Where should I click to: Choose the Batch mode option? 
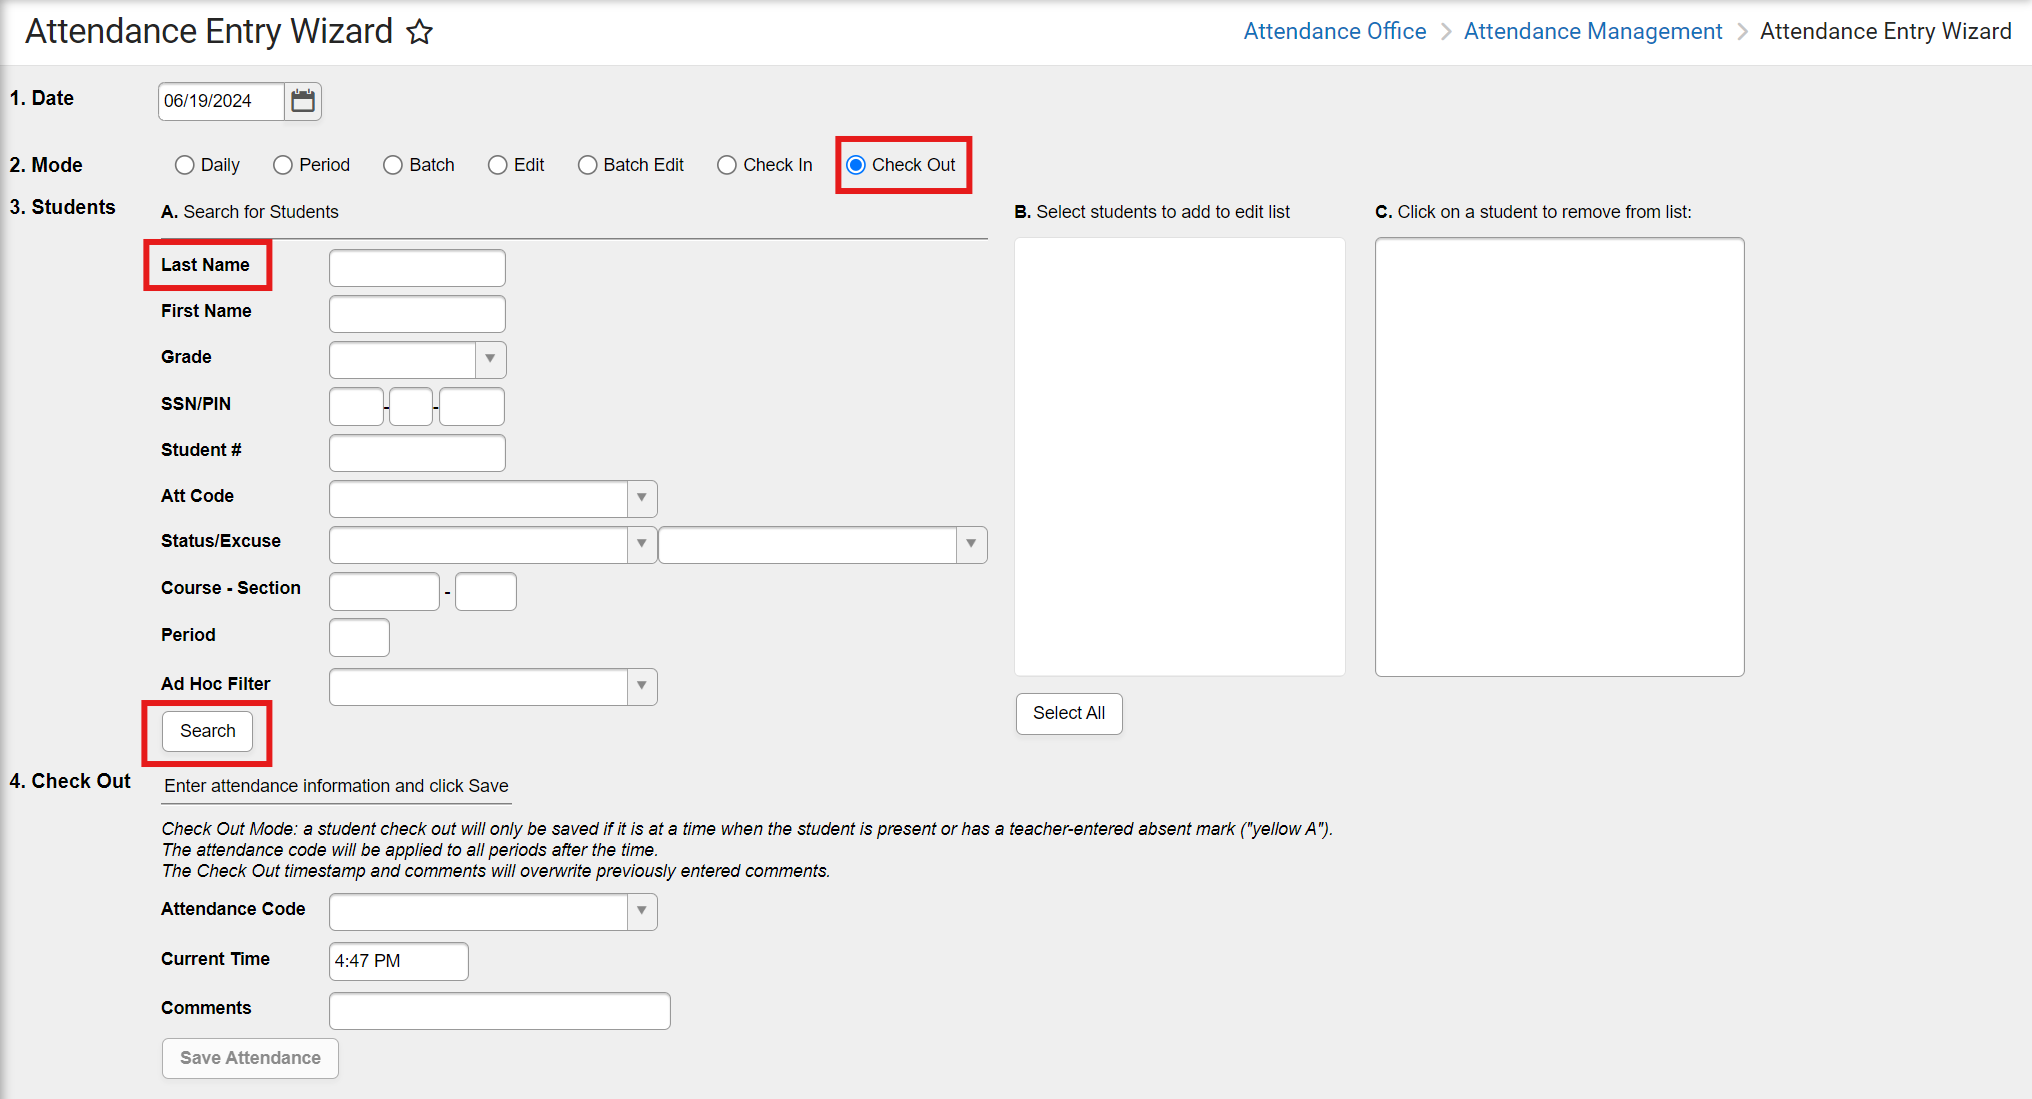393,165
